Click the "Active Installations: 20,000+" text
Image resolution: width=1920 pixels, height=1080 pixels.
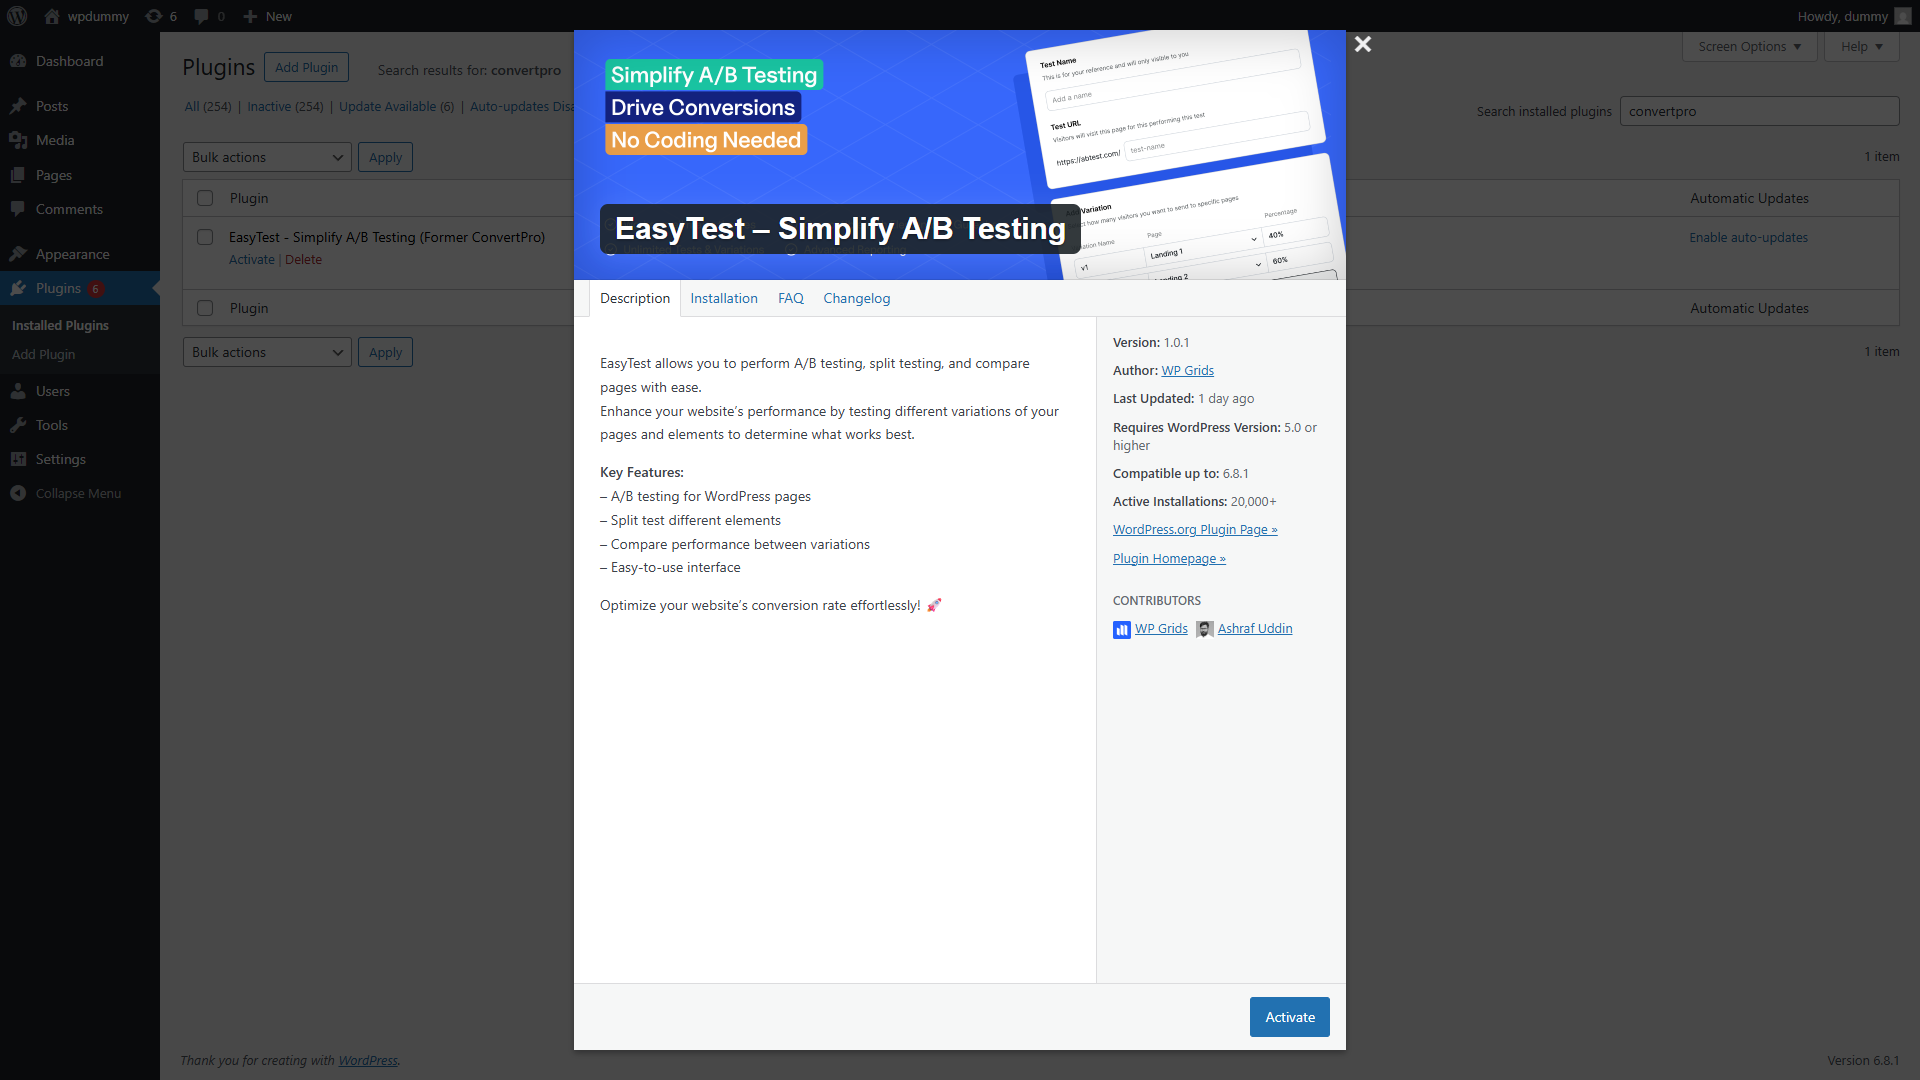[x=1194, y=501]
